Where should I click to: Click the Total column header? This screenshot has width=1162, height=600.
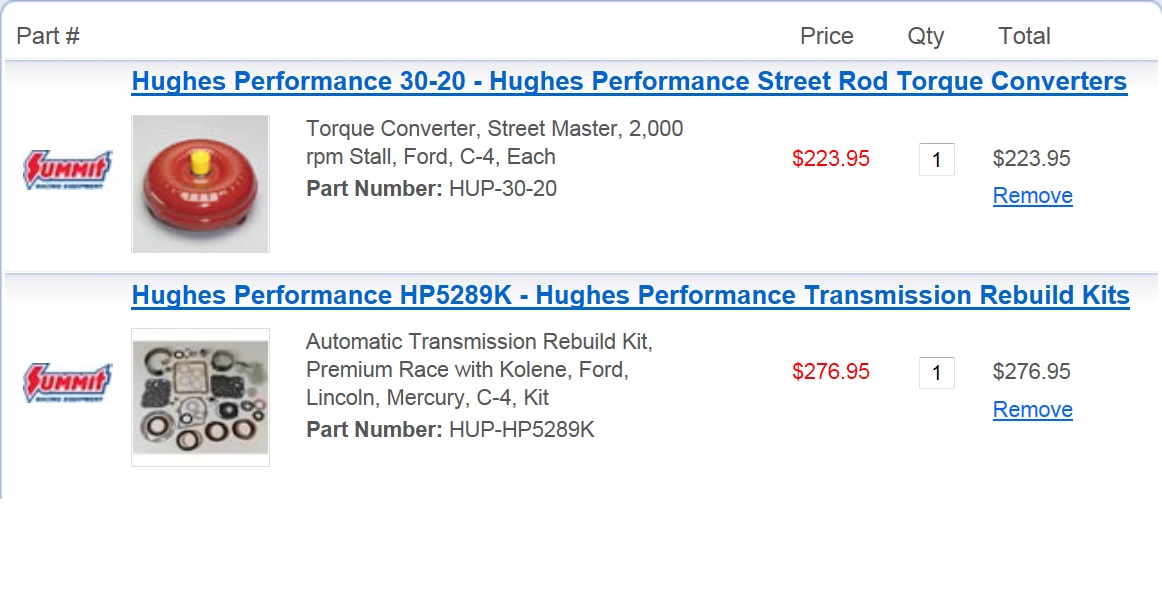pyautogui.click(x=1024, y=36)
